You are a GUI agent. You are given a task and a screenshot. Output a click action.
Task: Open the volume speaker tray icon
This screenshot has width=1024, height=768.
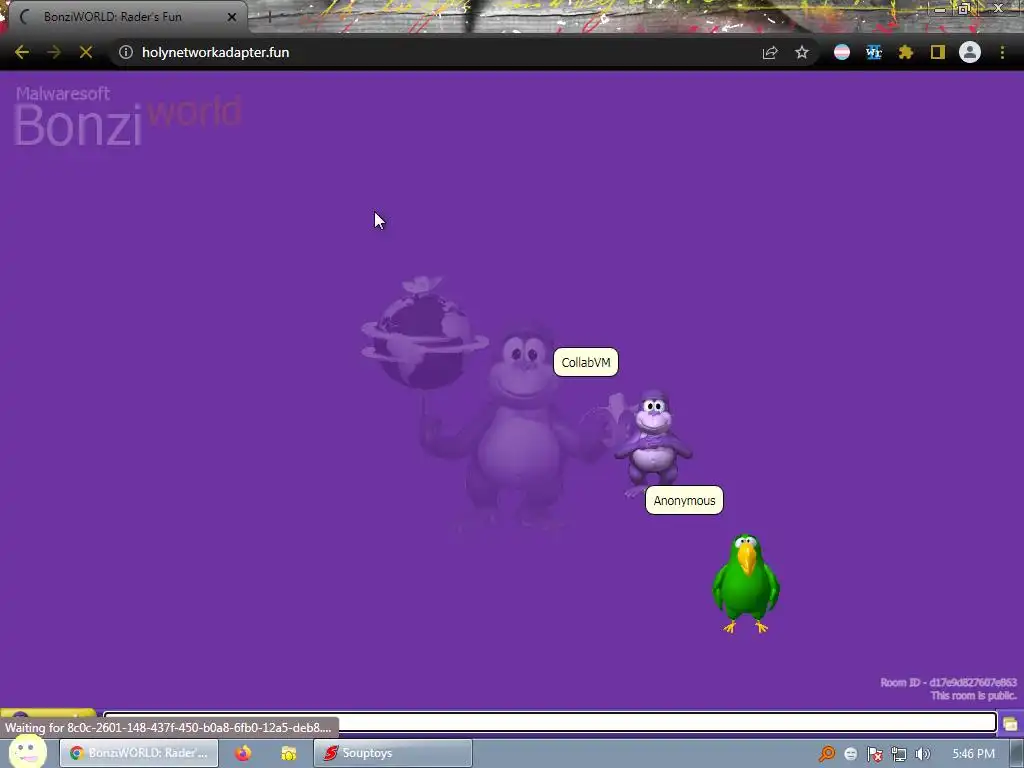coord(923,754)
